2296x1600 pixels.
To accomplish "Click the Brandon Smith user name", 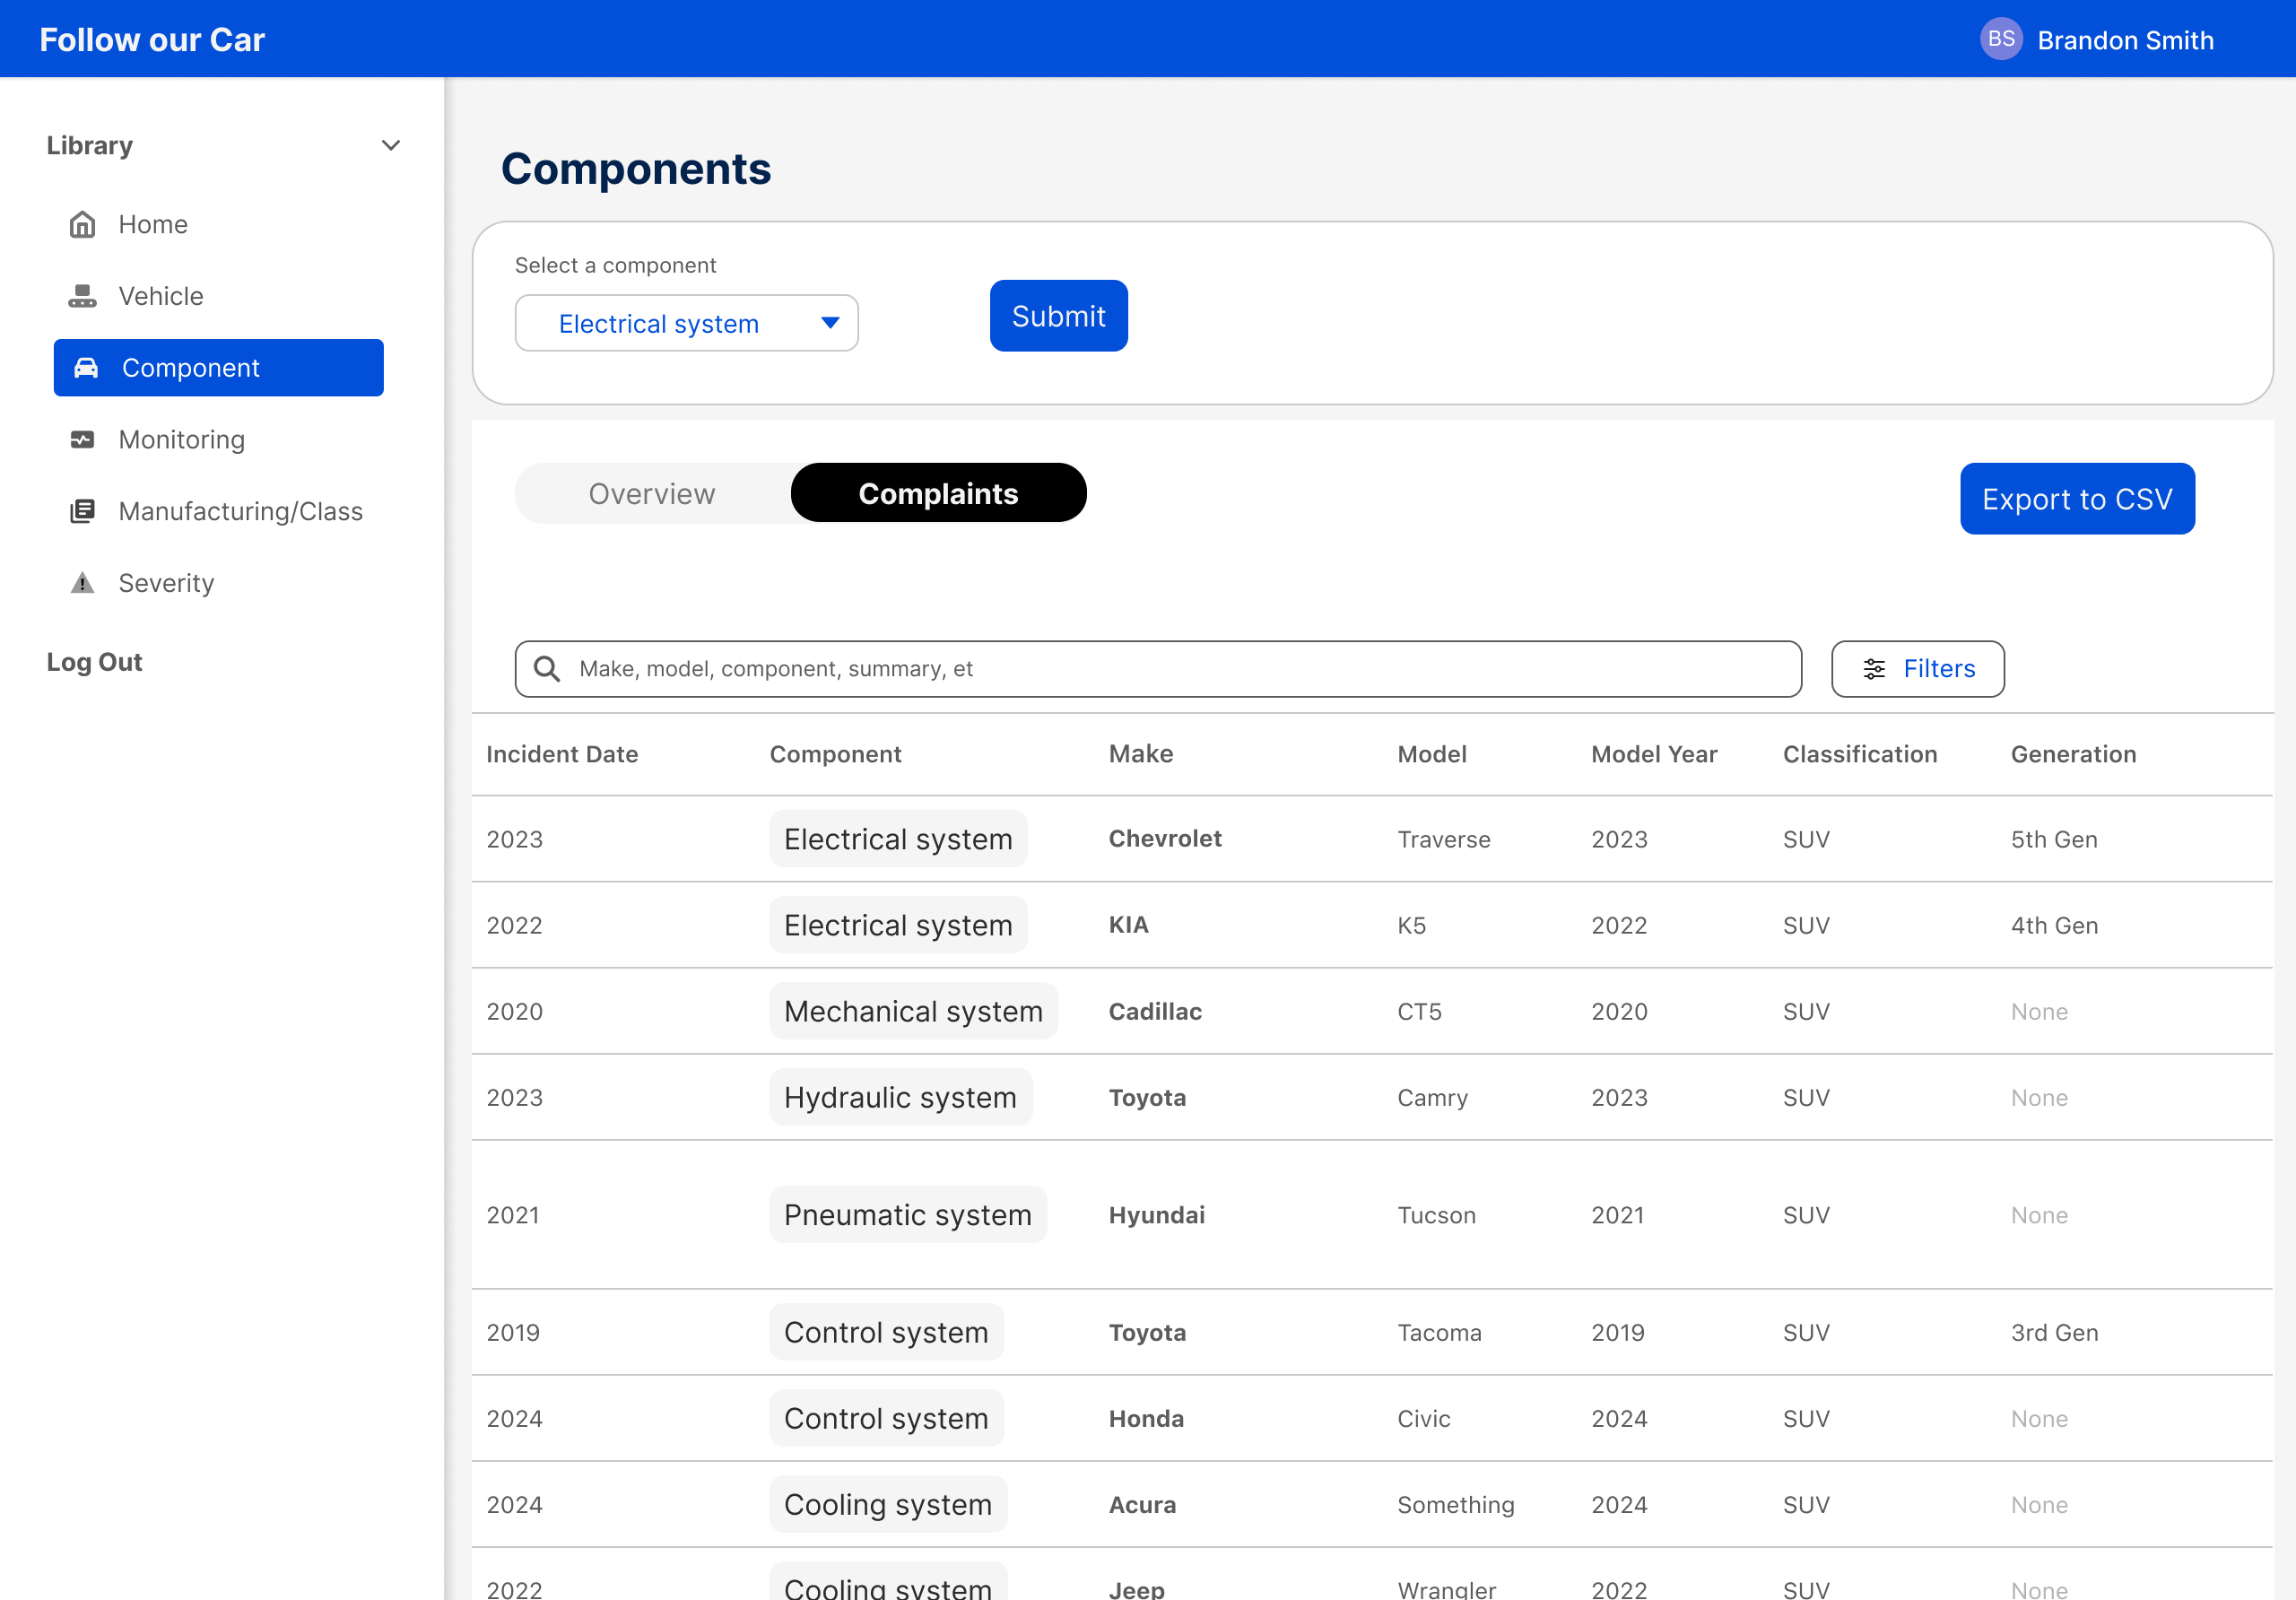I will tap(2125, 40).
